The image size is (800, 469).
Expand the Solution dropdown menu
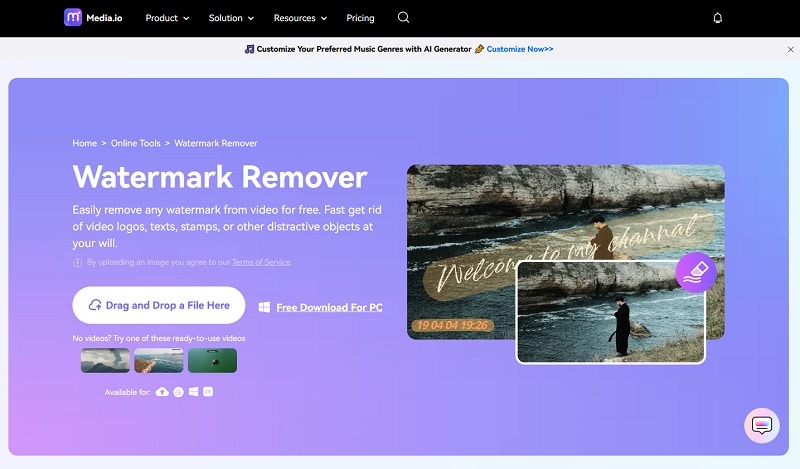pos(231,18)
